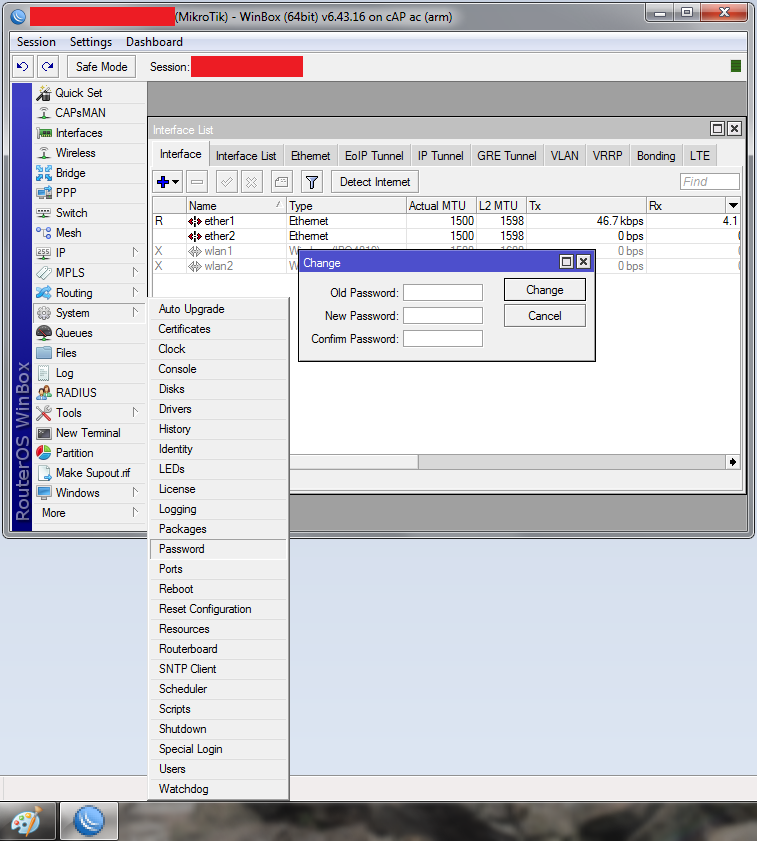Viewport: 757px width, 841px height.
Task: Open Log sidebar item
Action: 89,373
